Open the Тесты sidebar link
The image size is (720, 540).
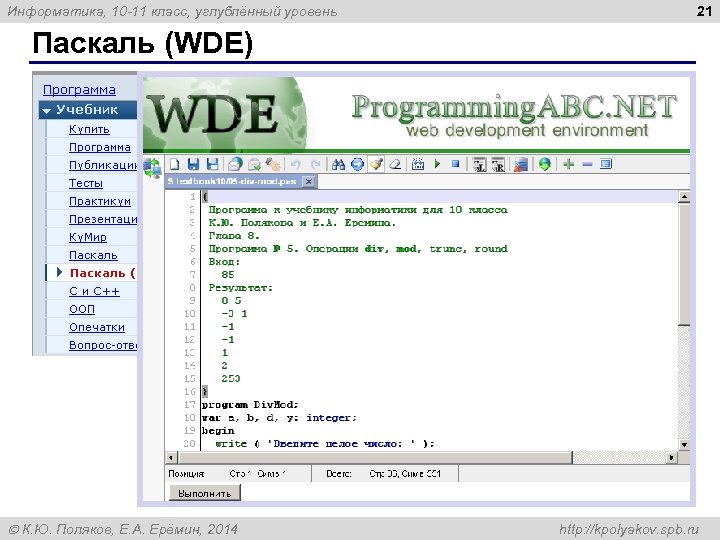coord(86,183)
